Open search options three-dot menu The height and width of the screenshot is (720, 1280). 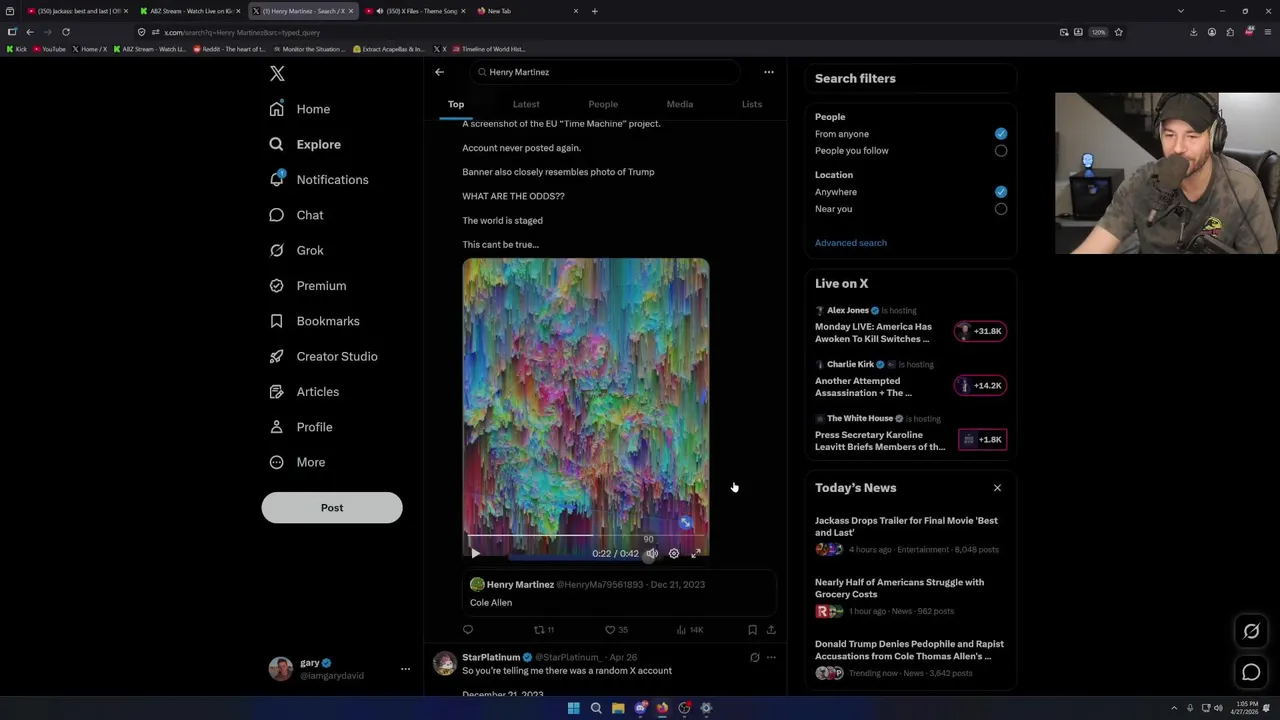769,72
